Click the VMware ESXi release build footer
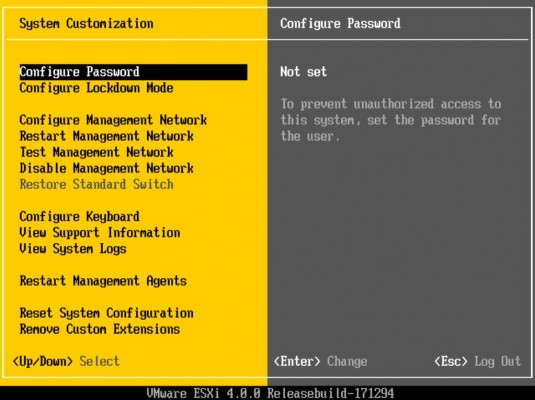This screenshot has width=535, height=400. (270, 393)
